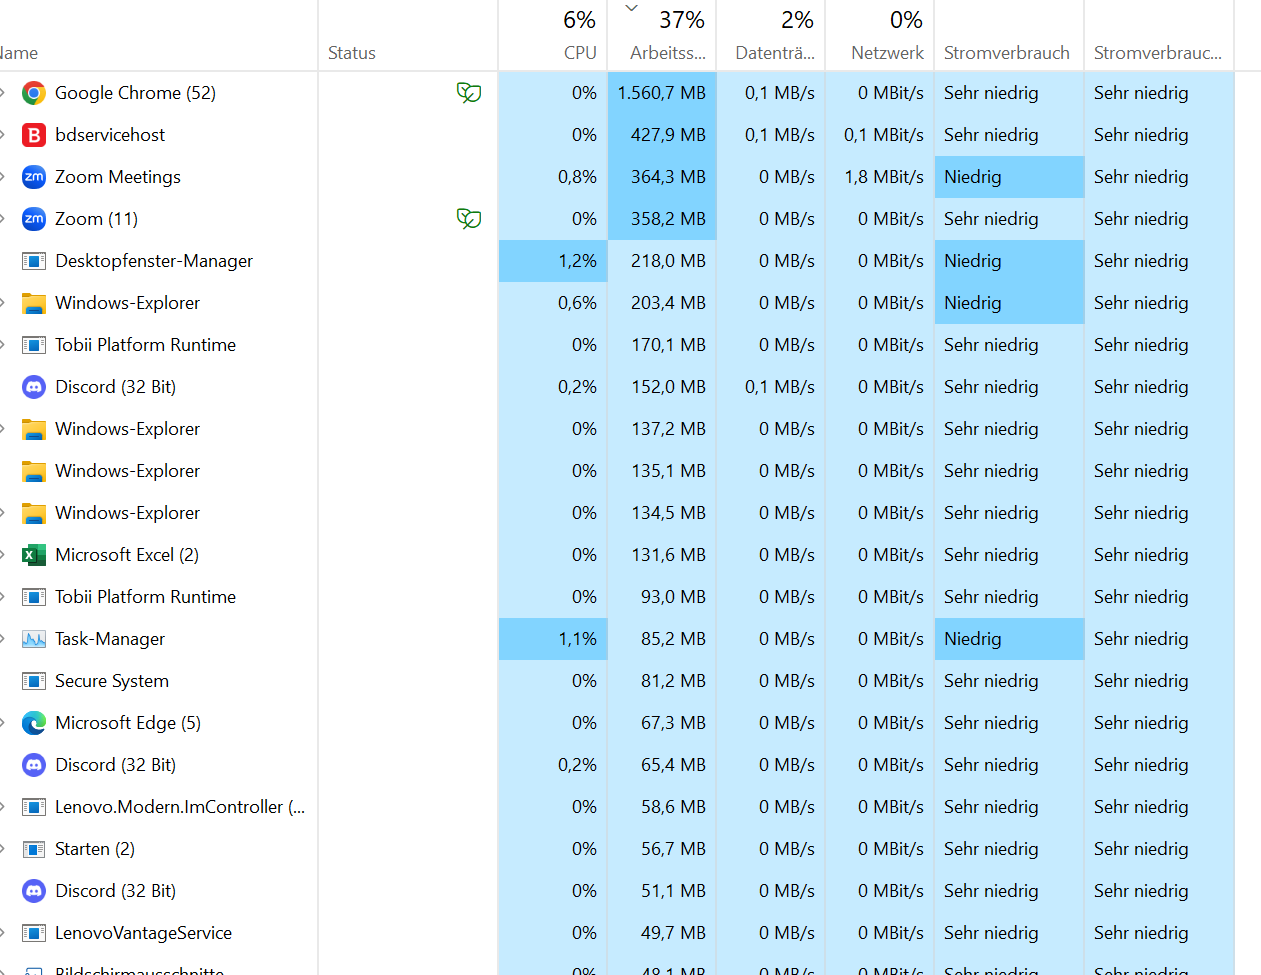Click the efficiency mode leaf icon for Google Chrome
Screen dimensions: 1261x975
tap(469, 93)
